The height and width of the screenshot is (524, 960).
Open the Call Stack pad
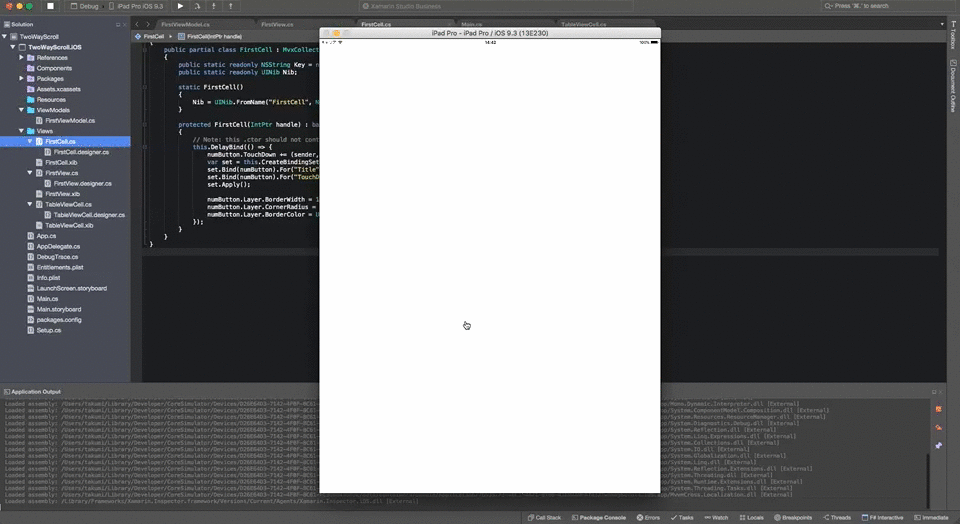[544, 518]
